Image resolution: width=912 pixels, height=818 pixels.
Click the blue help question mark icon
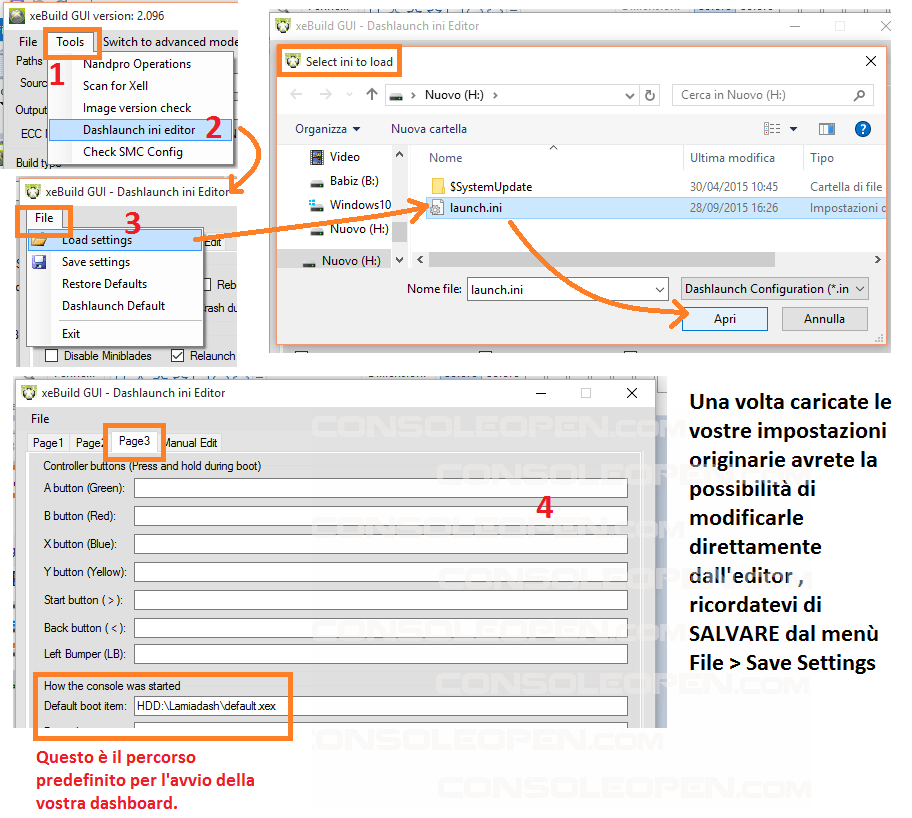pyautogui.click(x=863, y=129)
